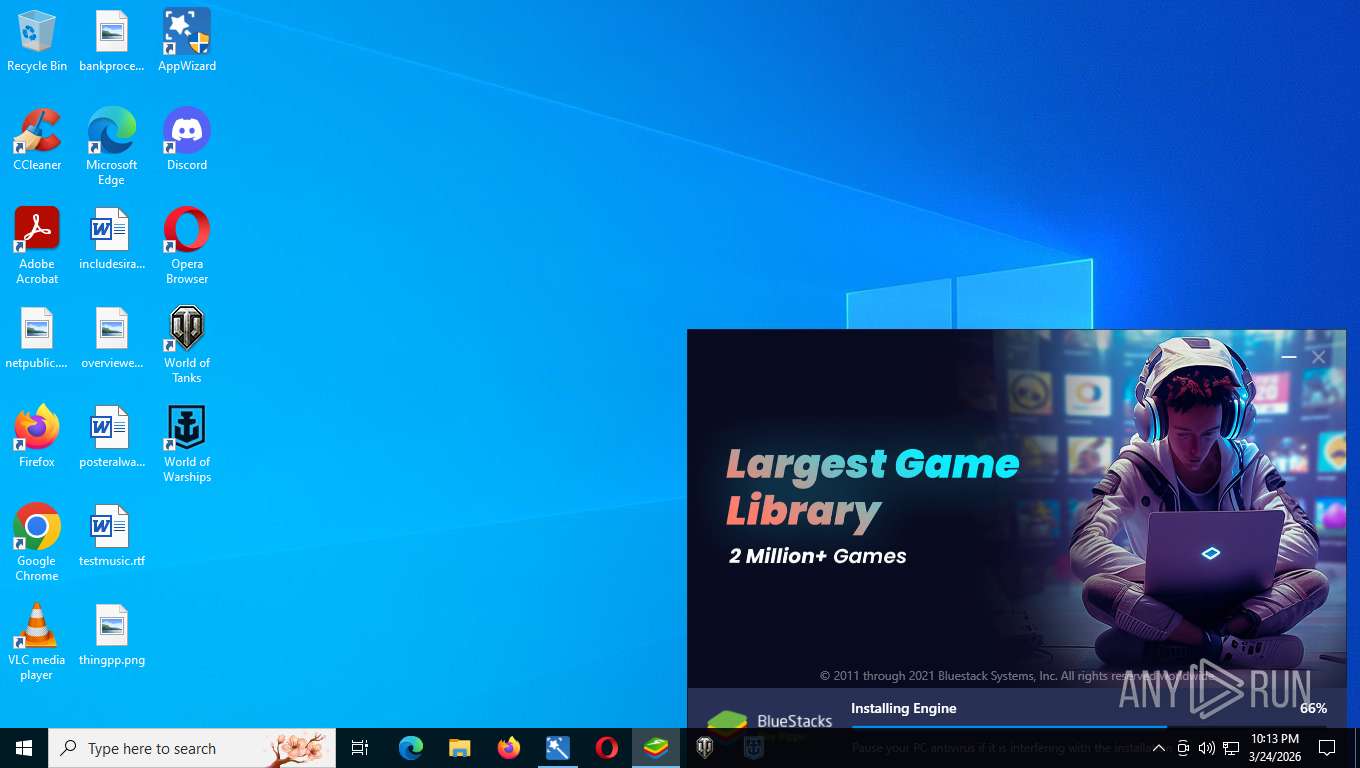This screenshot has height=768, width=1360.
Task: Launch AppWizard desktop shortcut
Action: coord(187,41)
